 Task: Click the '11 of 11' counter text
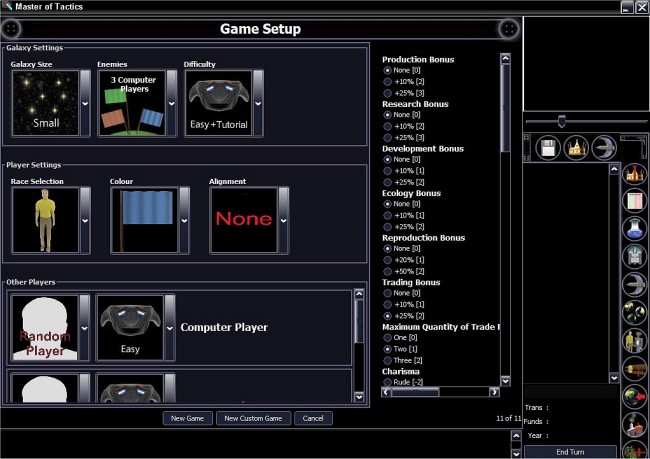[509, 418]
